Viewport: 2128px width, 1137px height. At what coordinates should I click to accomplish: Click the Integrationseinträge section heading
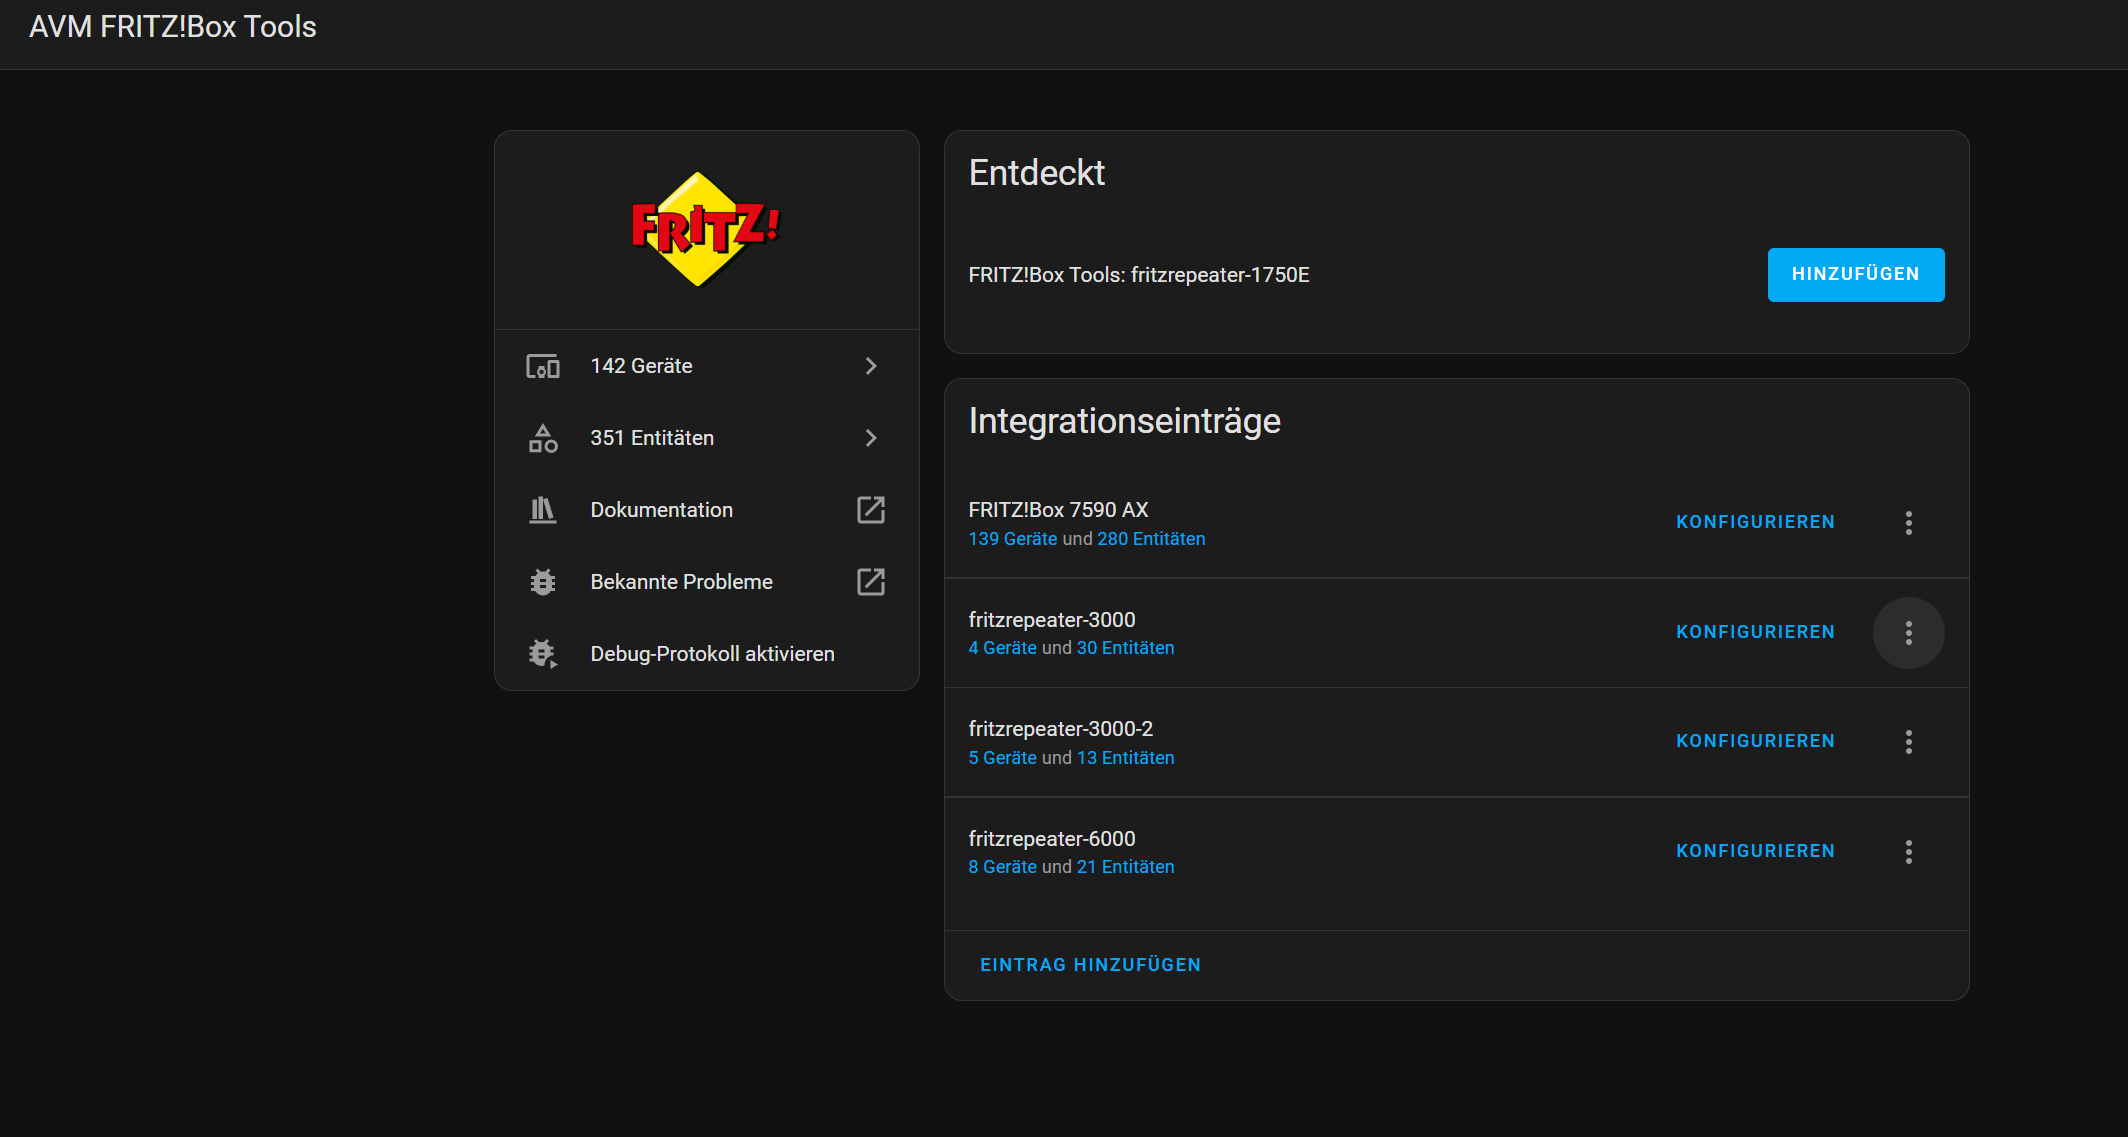(1124, 421)
